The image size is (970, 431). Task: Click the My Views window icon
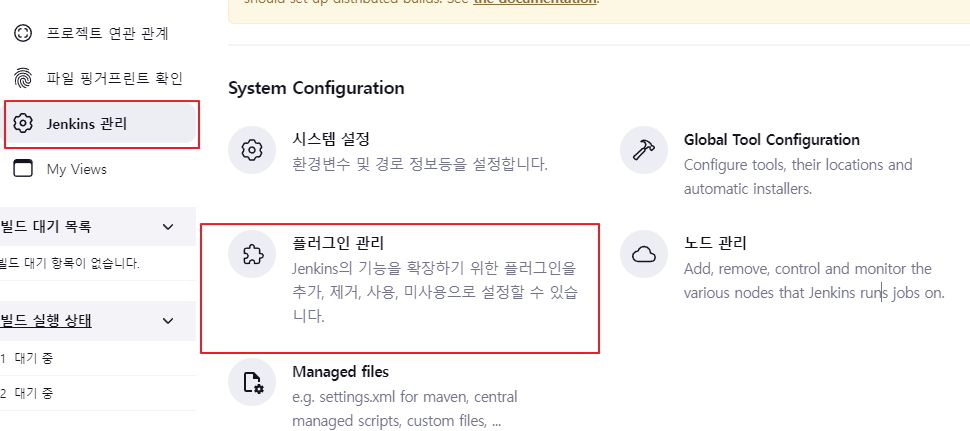point(23,169)
